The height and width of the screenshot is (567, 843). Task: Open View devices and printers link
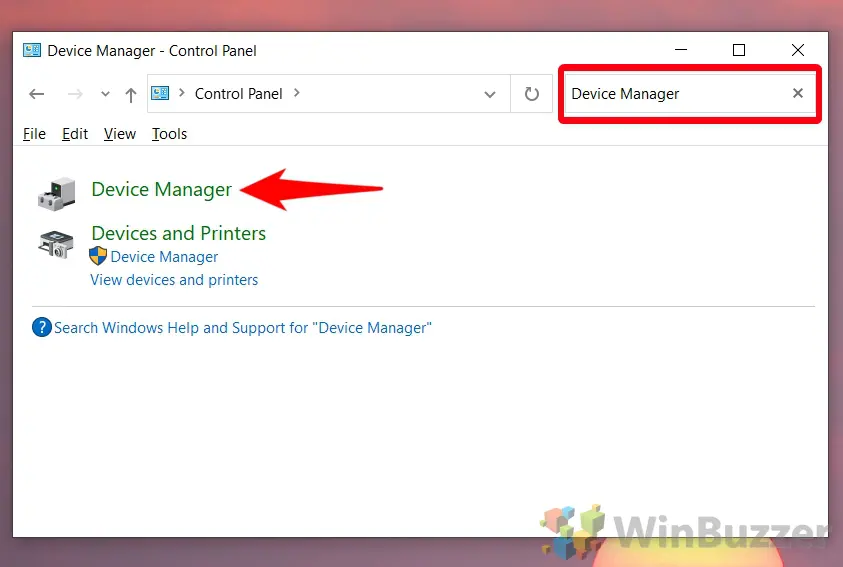point(174,280)
